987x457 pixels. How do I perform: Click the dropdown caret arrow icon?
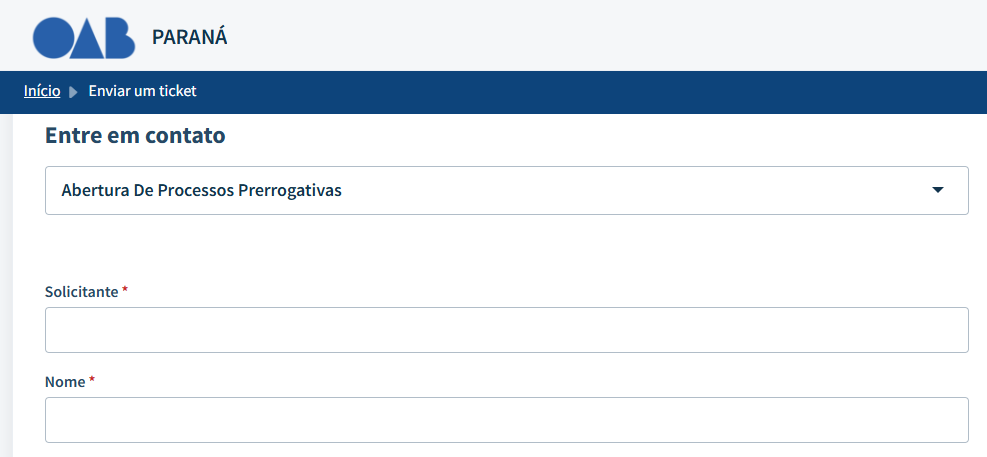(x=937, y=190)
